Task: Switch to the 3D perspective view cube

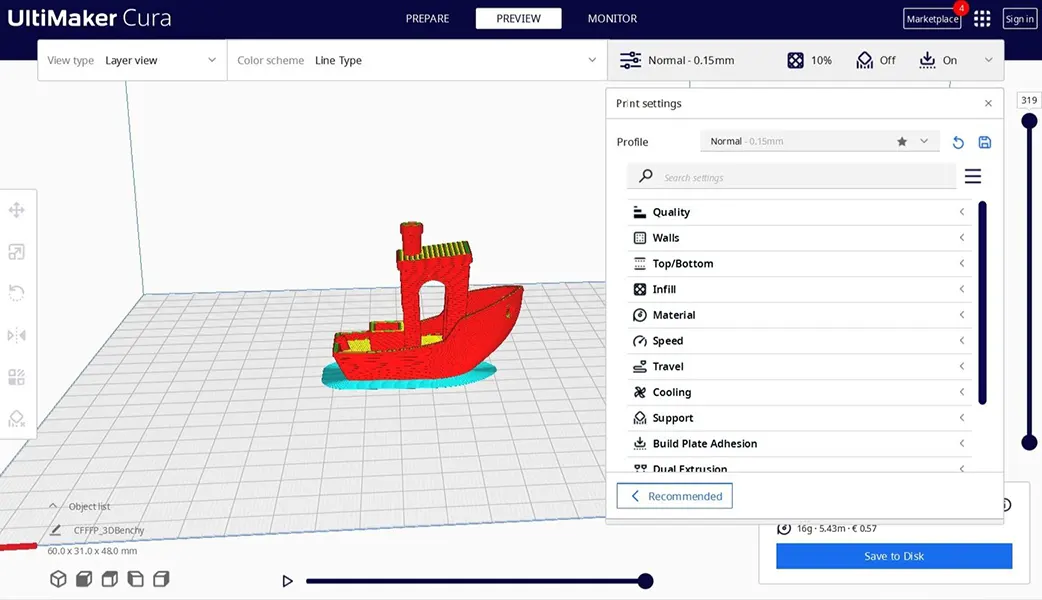Action: [x=58, y=579]
